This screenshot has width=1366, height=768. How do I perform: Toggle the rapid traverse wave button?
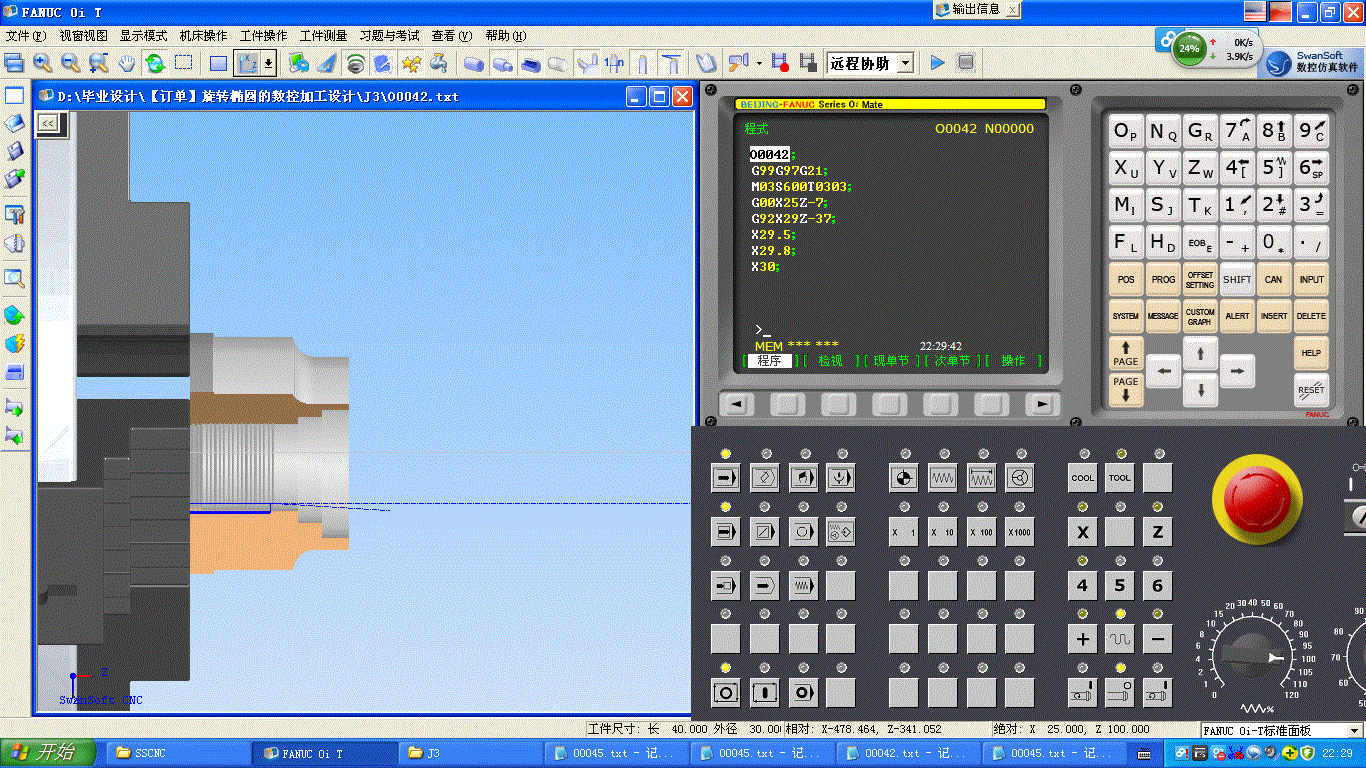(1120, 639)
